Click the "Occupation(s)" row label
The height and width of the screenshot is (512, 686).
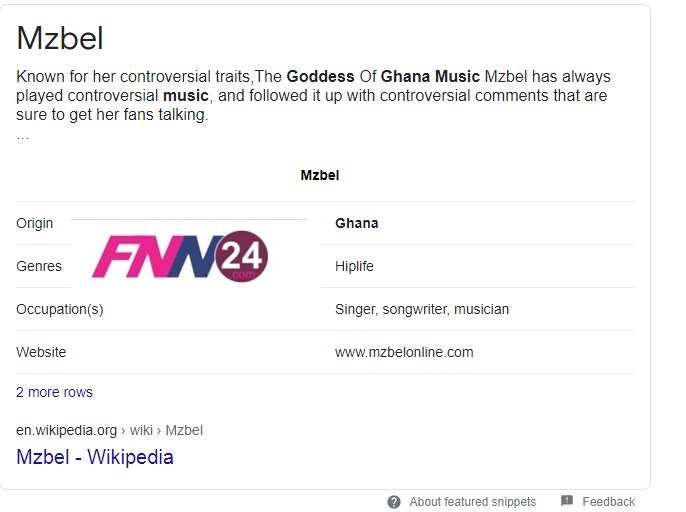coord(60,309)
